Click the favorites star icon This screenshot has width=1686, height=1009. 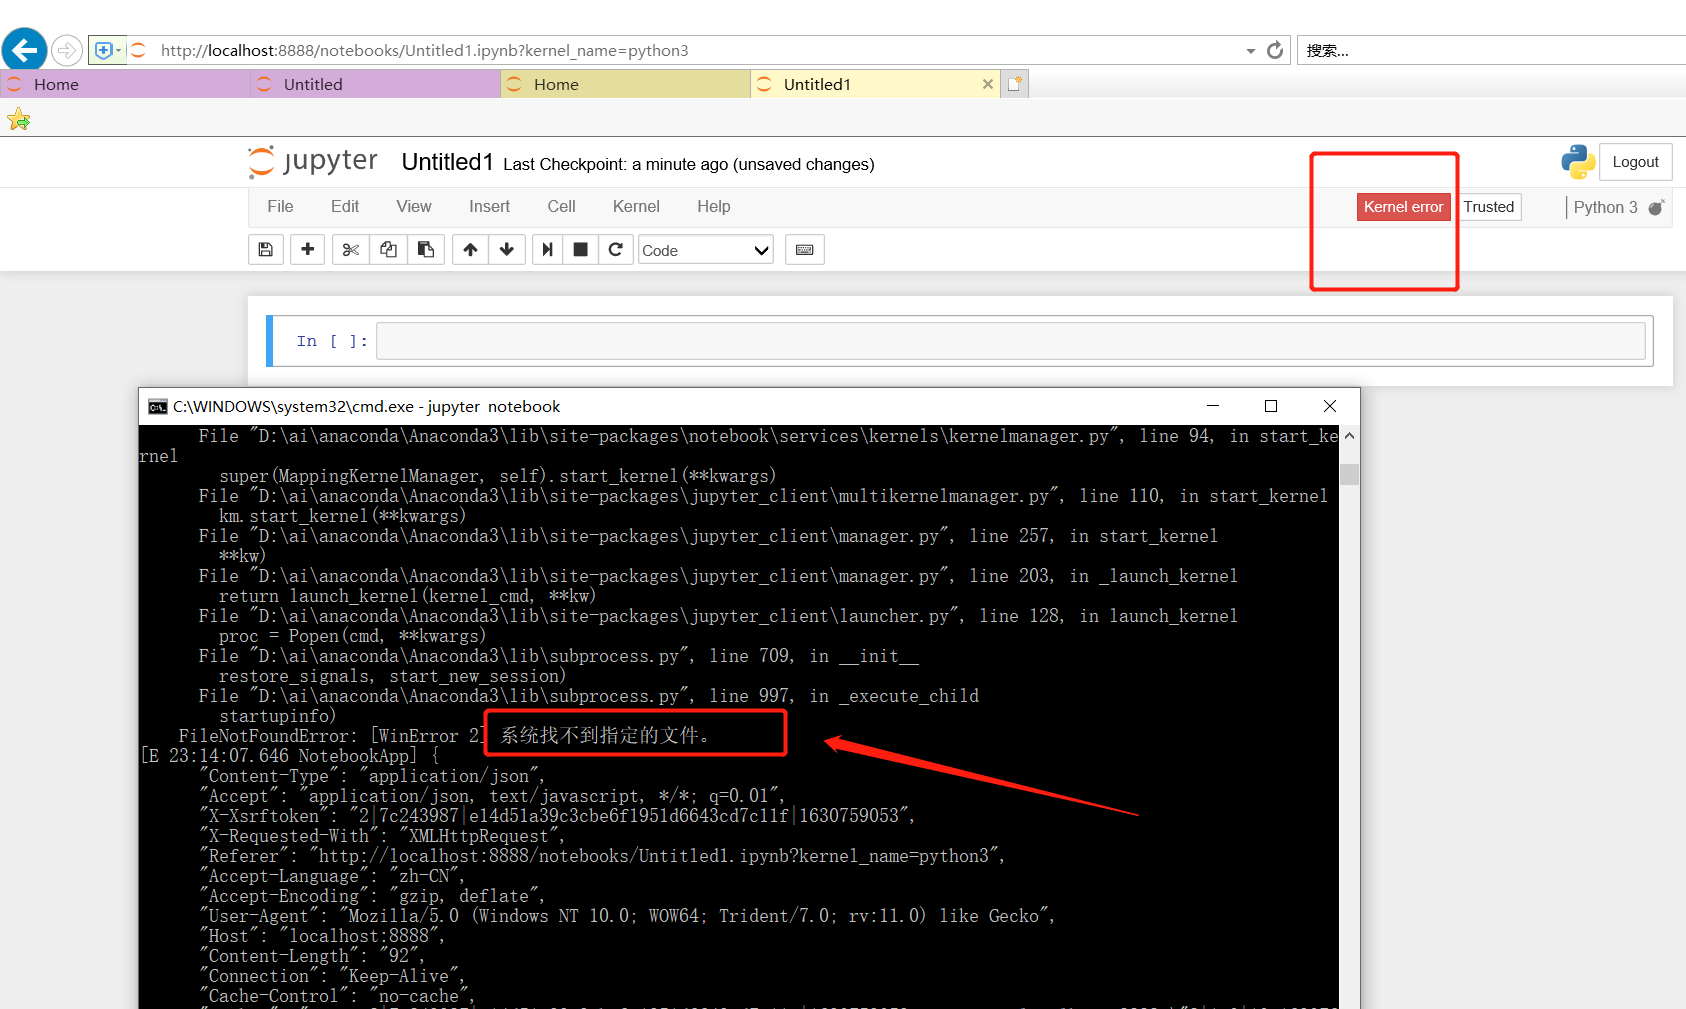18,121
